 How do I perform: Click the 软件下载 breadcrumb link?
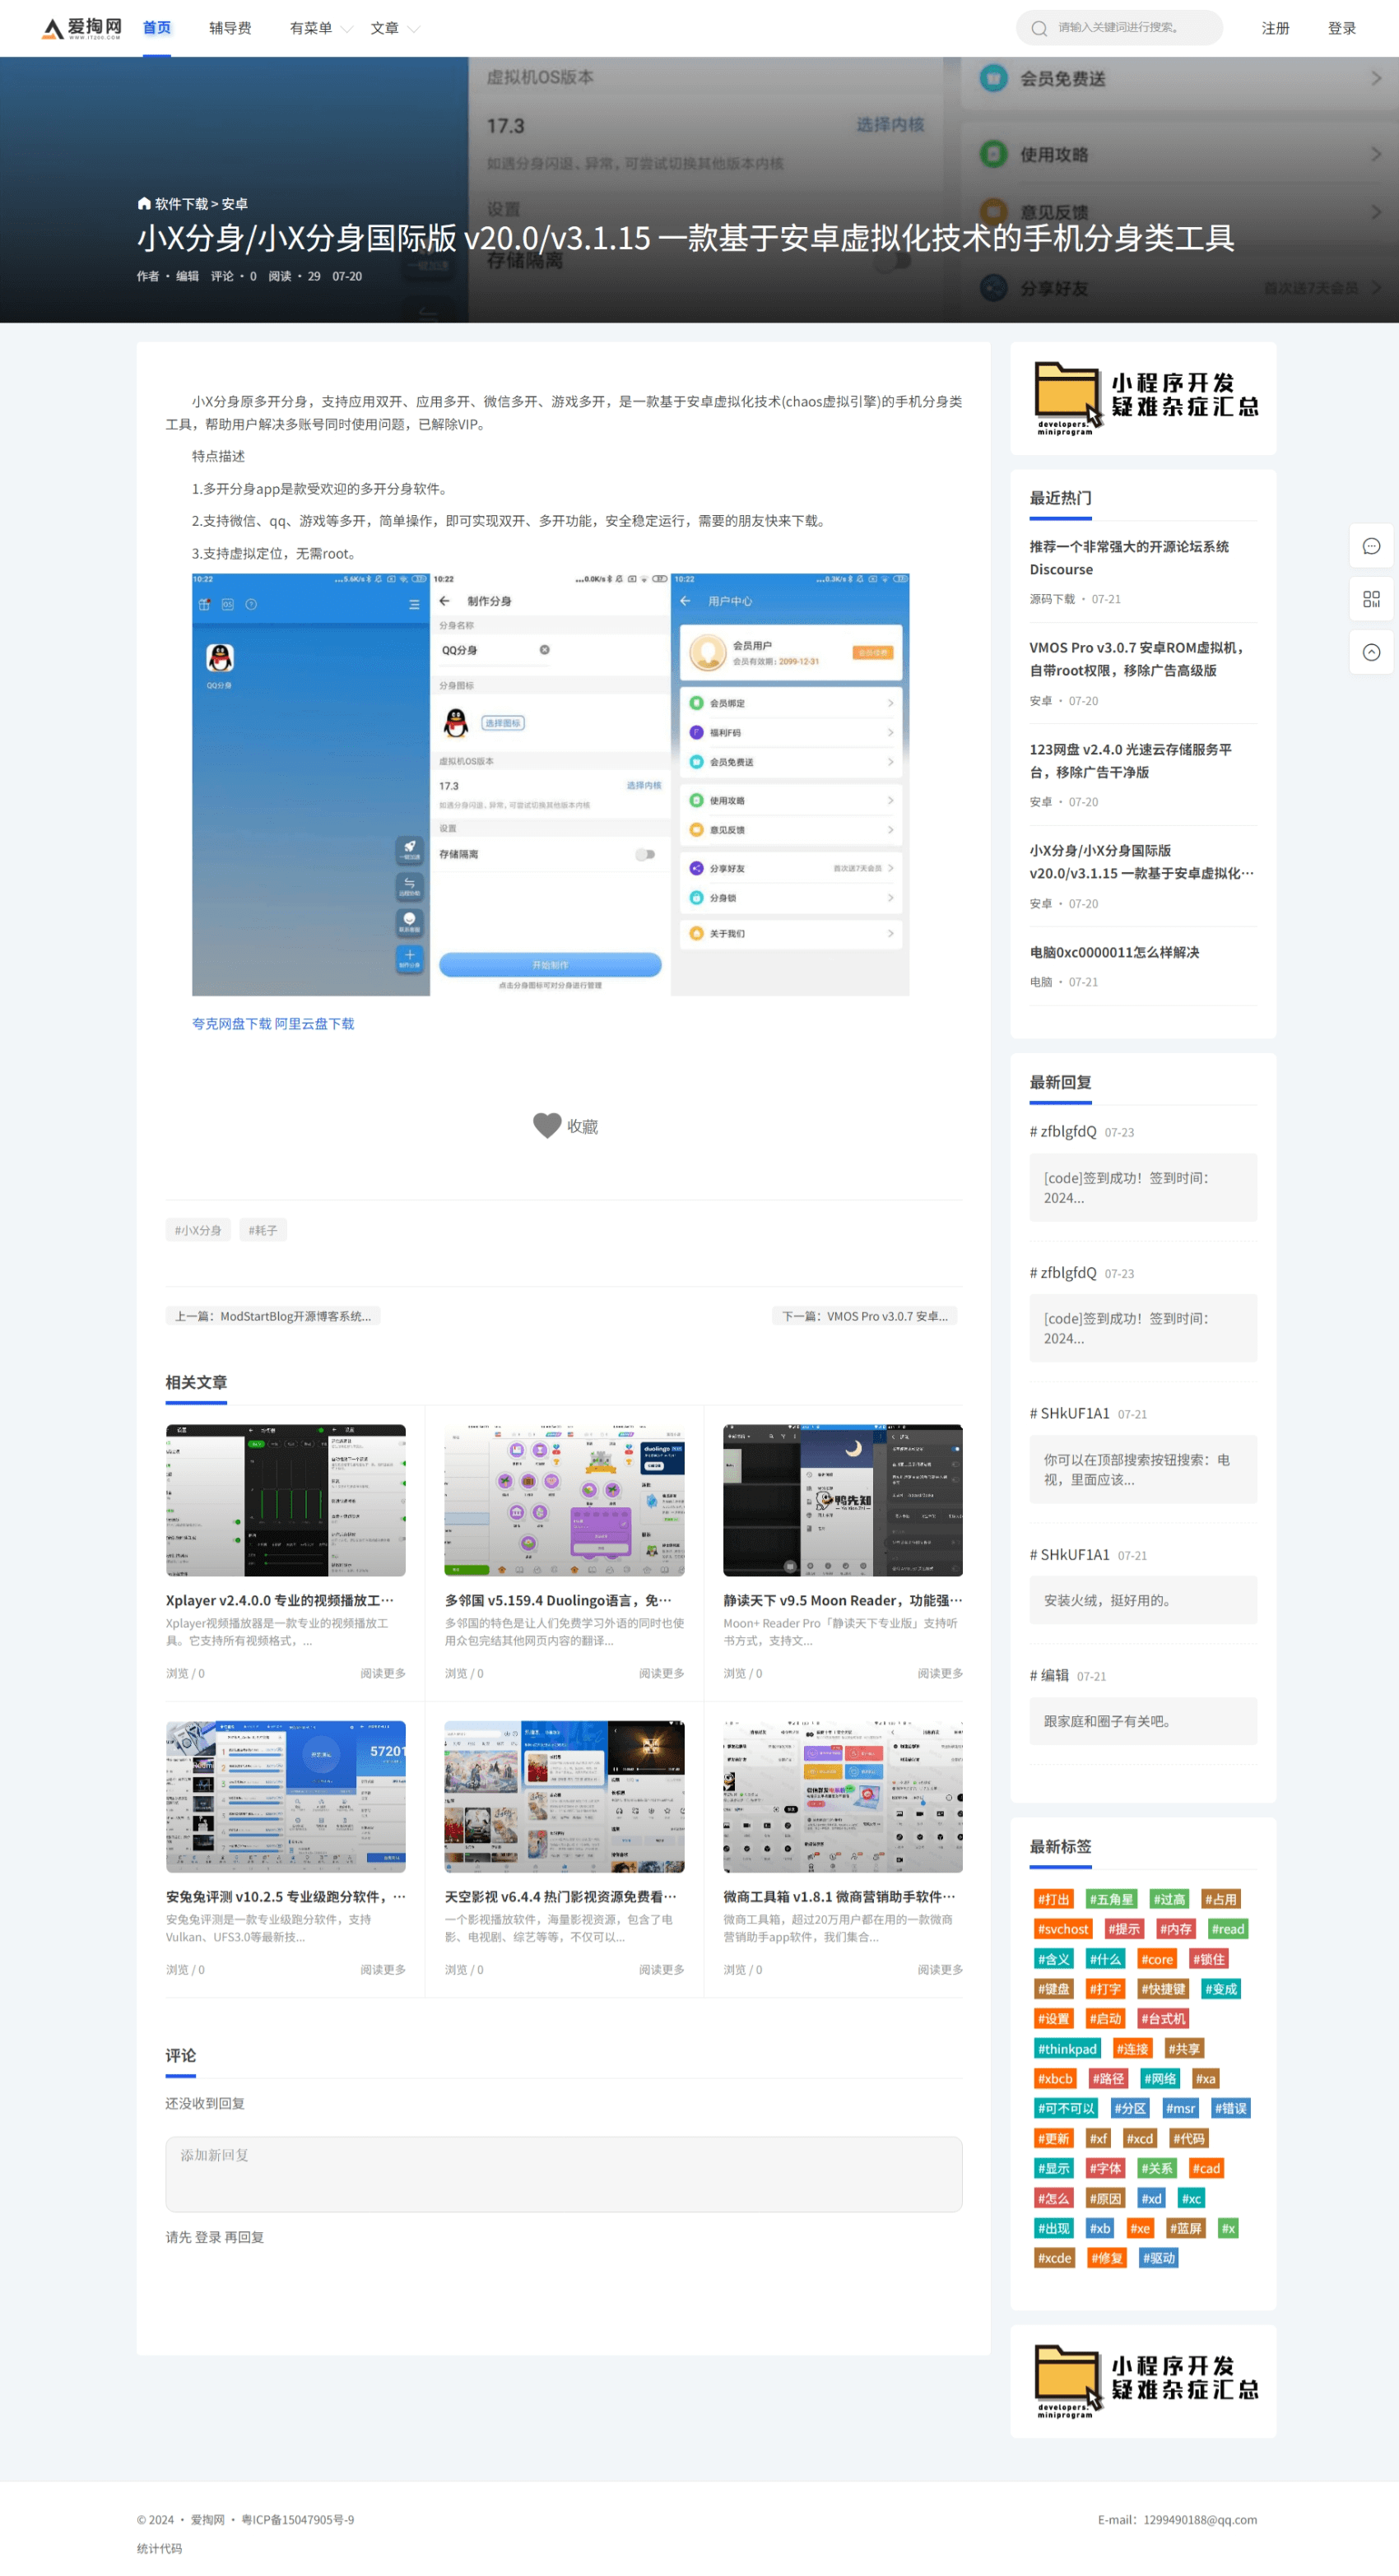[181, 204]
